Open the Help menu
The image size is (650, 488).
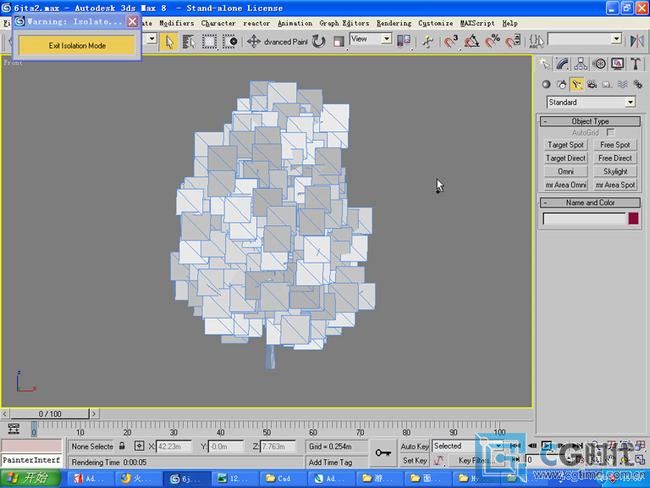[510, 23]
